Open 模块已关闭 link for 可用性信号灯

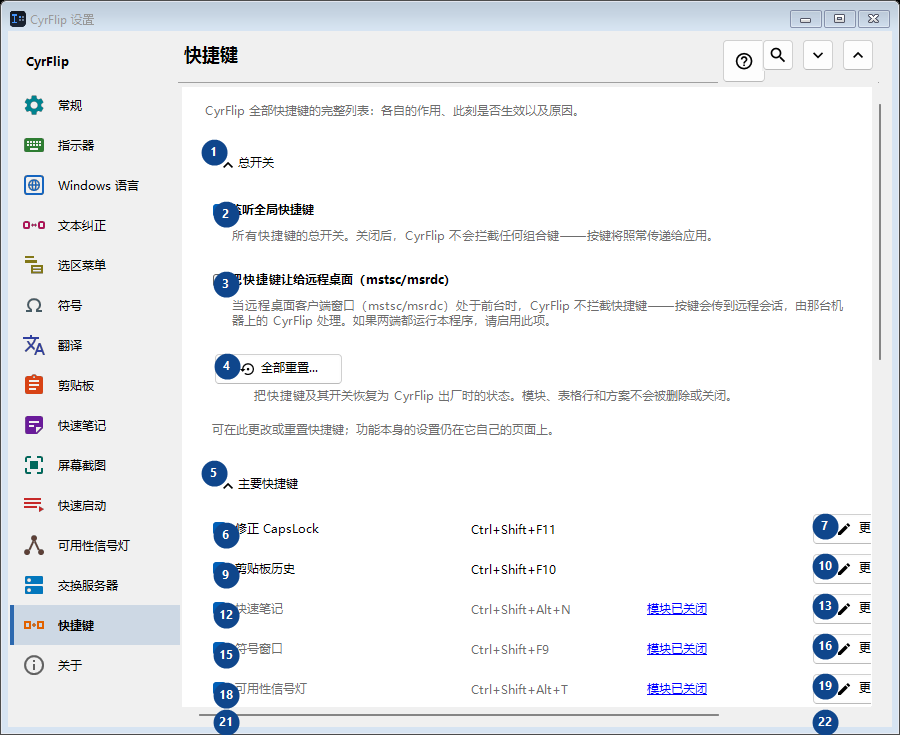click(677, 689)
